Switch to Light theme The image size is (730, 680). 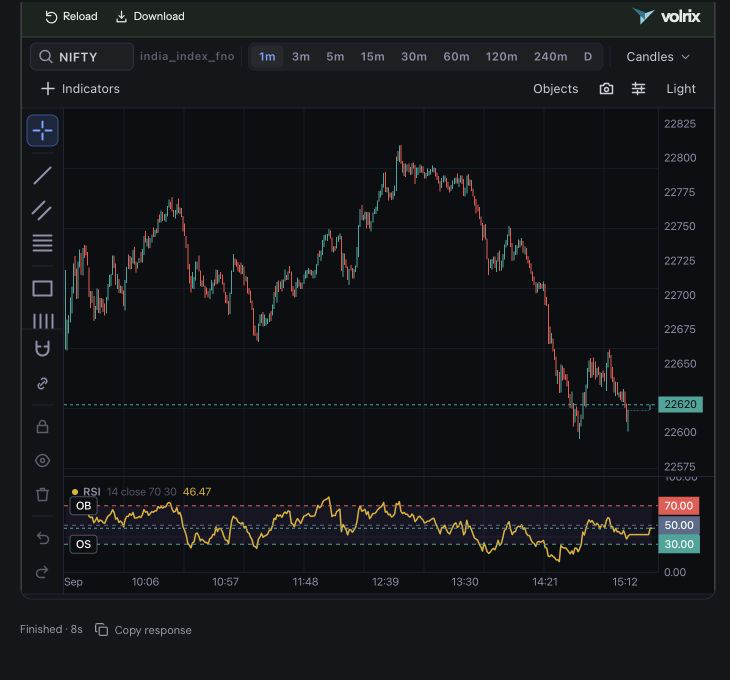[681, 89]
